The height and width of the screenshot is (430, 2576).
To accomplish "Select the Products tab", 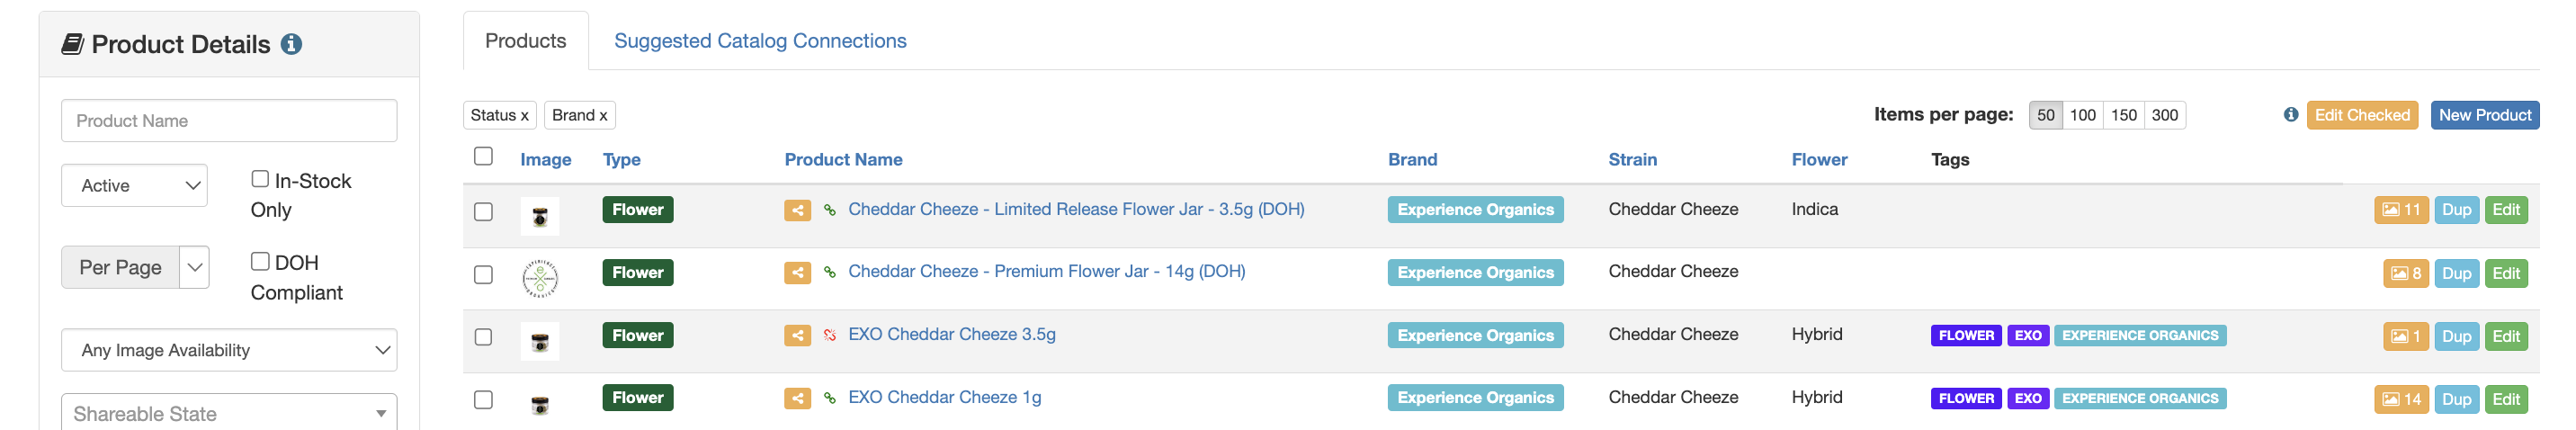I will pyautogui.click(x=525, y=41).
